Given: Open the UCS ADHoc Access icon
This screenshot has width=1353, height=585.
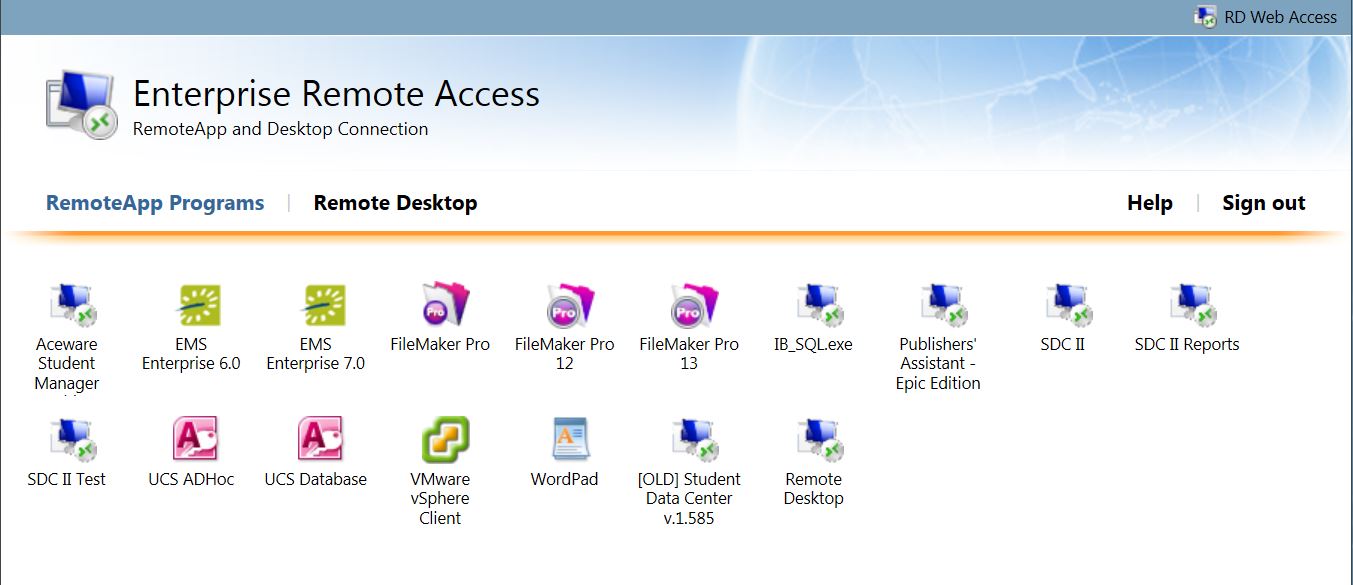Looking at the screenshot, I should (195, 439).
